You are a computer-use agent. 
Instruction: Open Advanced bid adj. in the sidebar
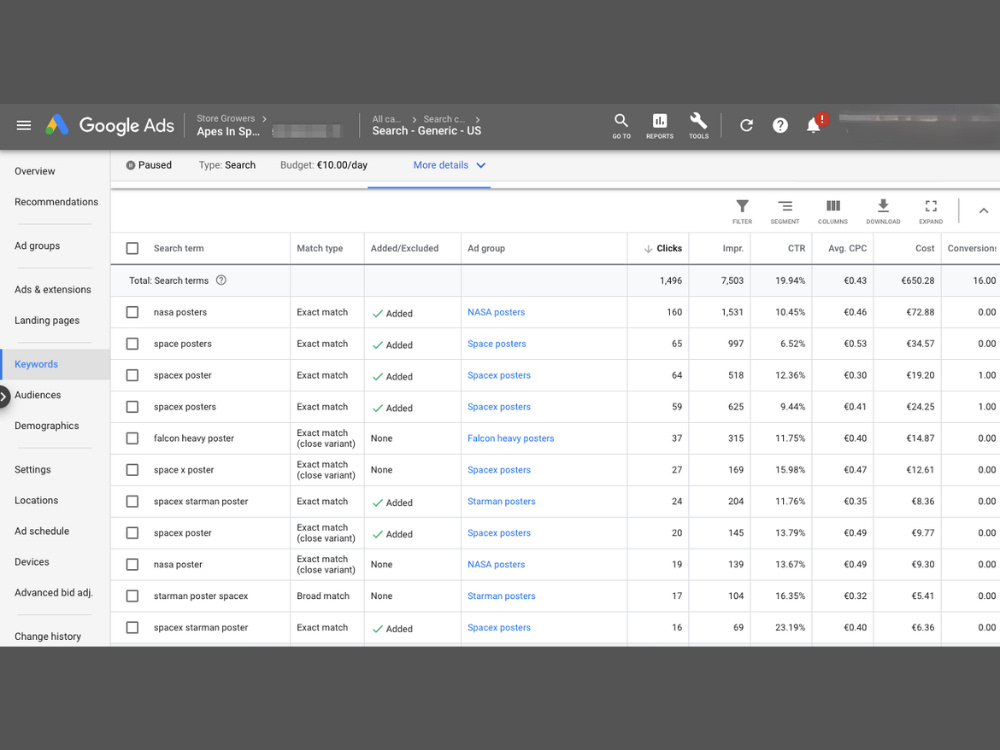pyautogui.click(x=54, y=592)
